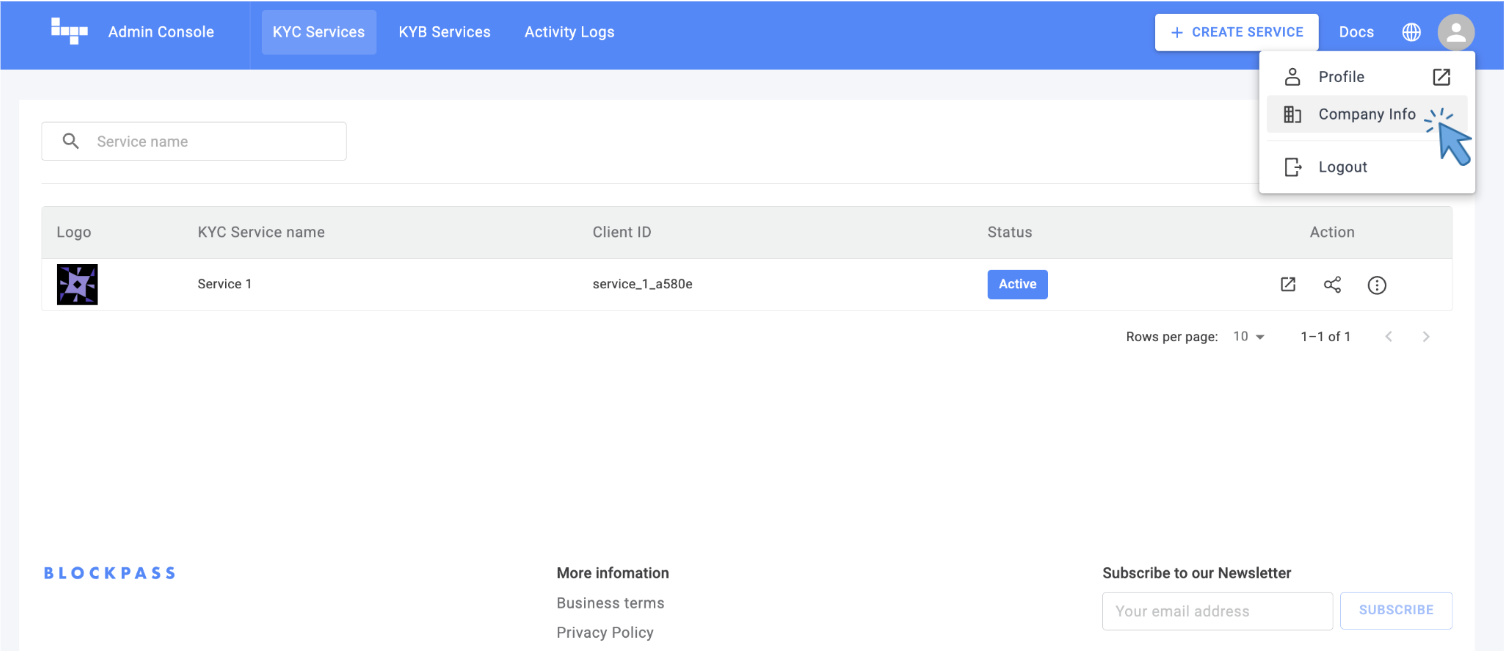Click the Service name search field
This screenshot has height=658, width=1506.
pos(210,142)
